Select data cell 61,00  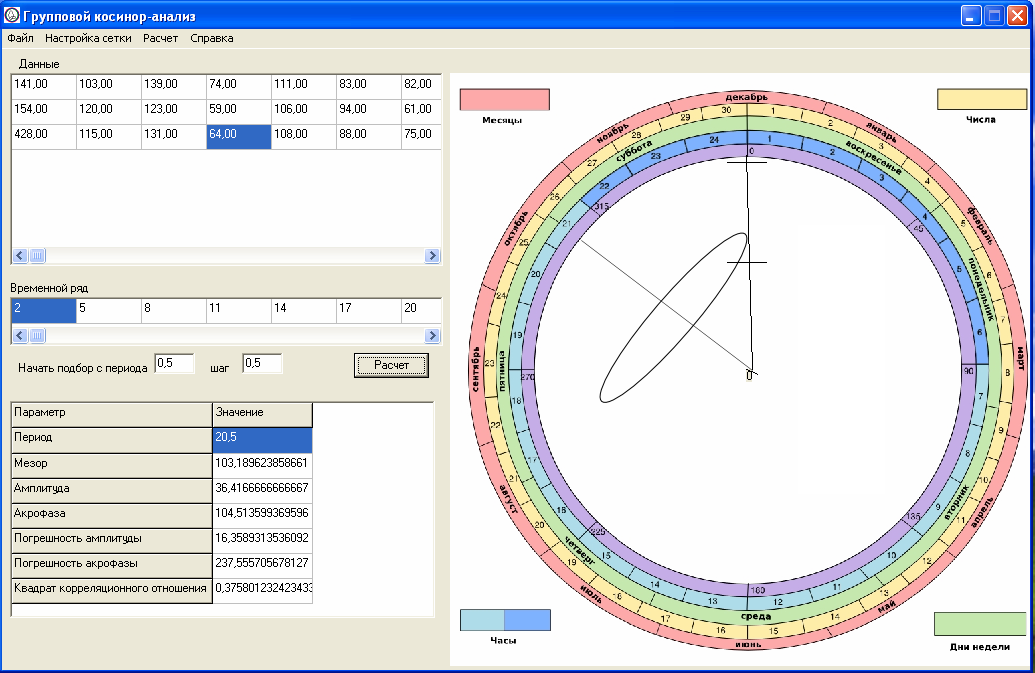(x=421, y=112)
